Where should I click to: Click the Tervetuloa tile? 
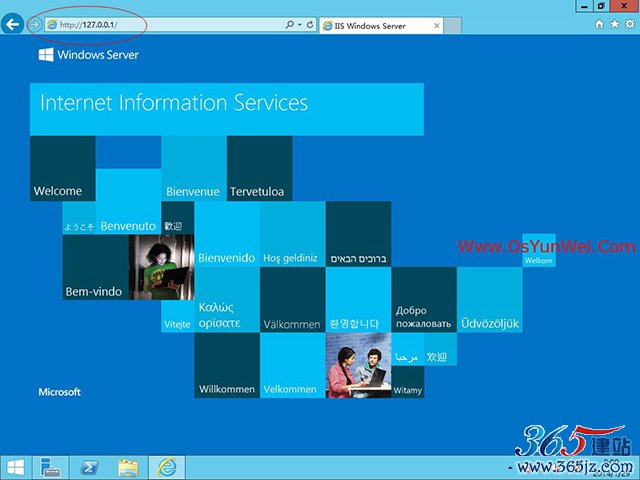(x=260, y=169)
